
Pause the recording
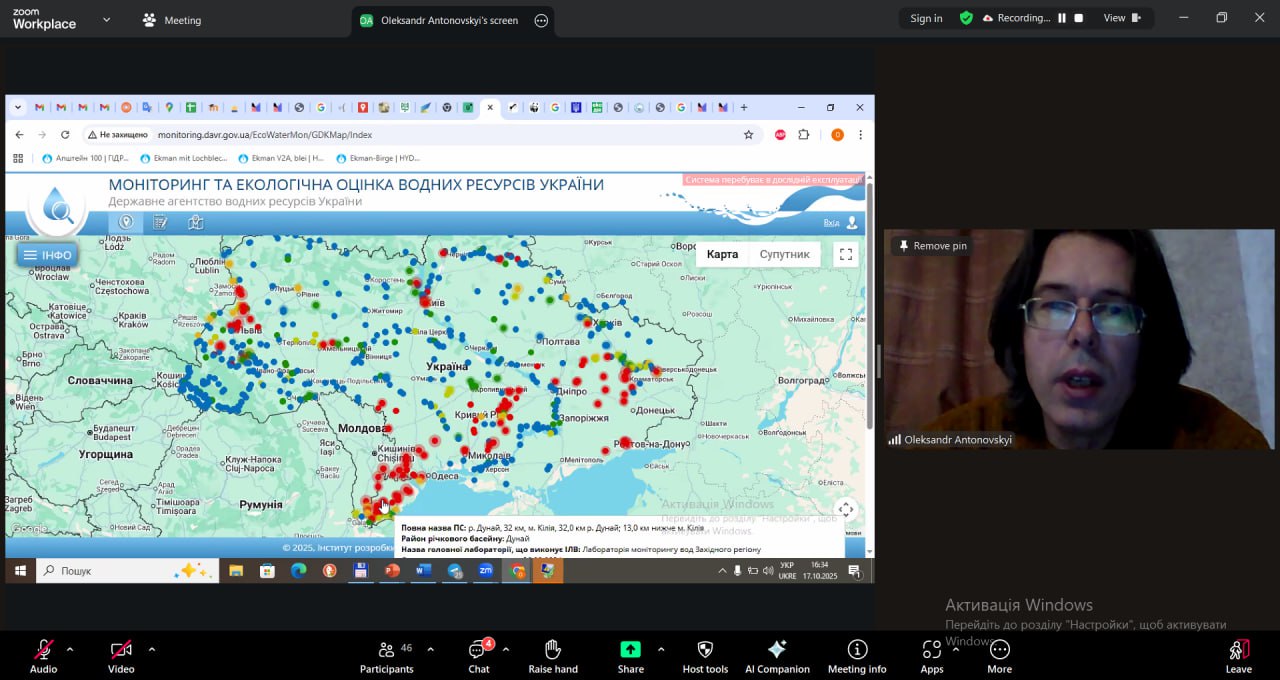tap(1062, 18)
